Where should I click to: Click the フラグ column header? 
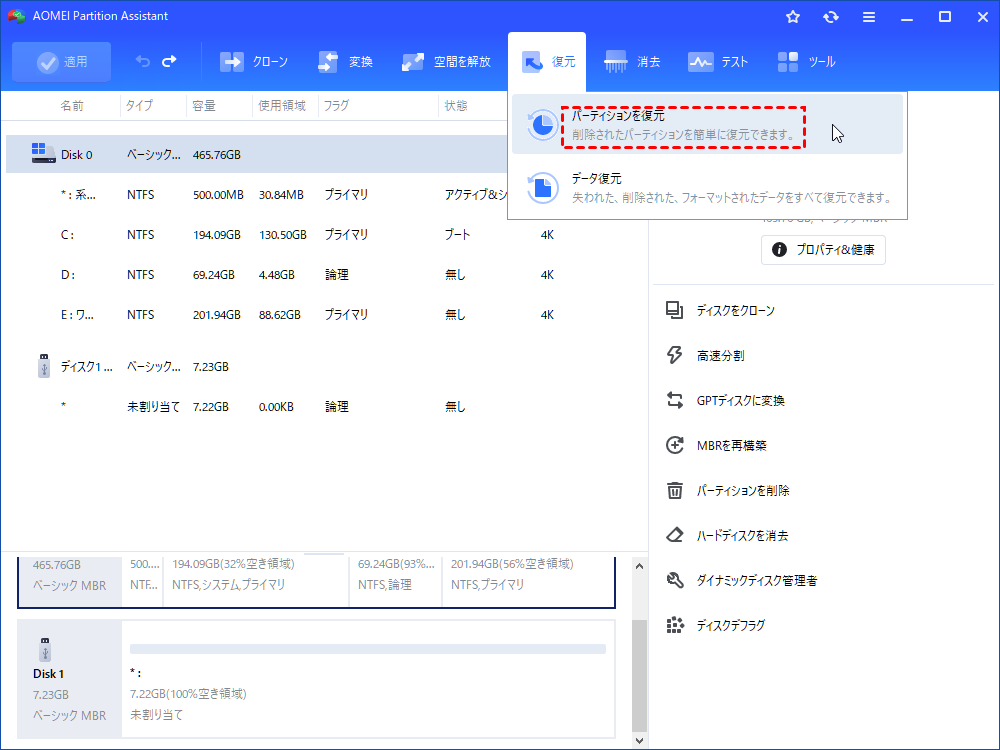point(336,106)
